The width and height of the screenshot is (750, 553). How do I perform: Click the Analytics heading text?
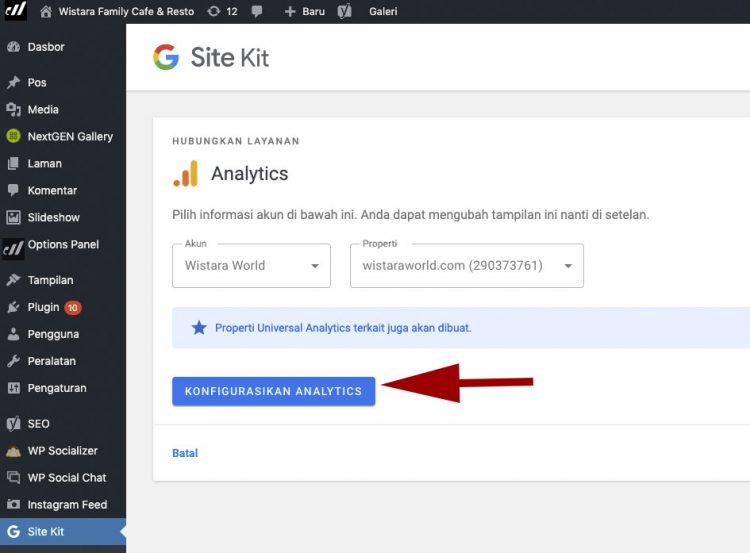tap(250, 174)
